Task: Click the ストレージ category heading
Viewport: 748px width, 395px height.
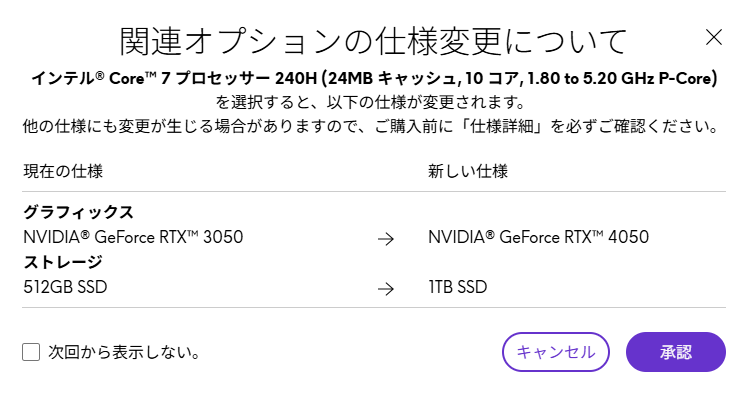Action: tap(62, 262)
